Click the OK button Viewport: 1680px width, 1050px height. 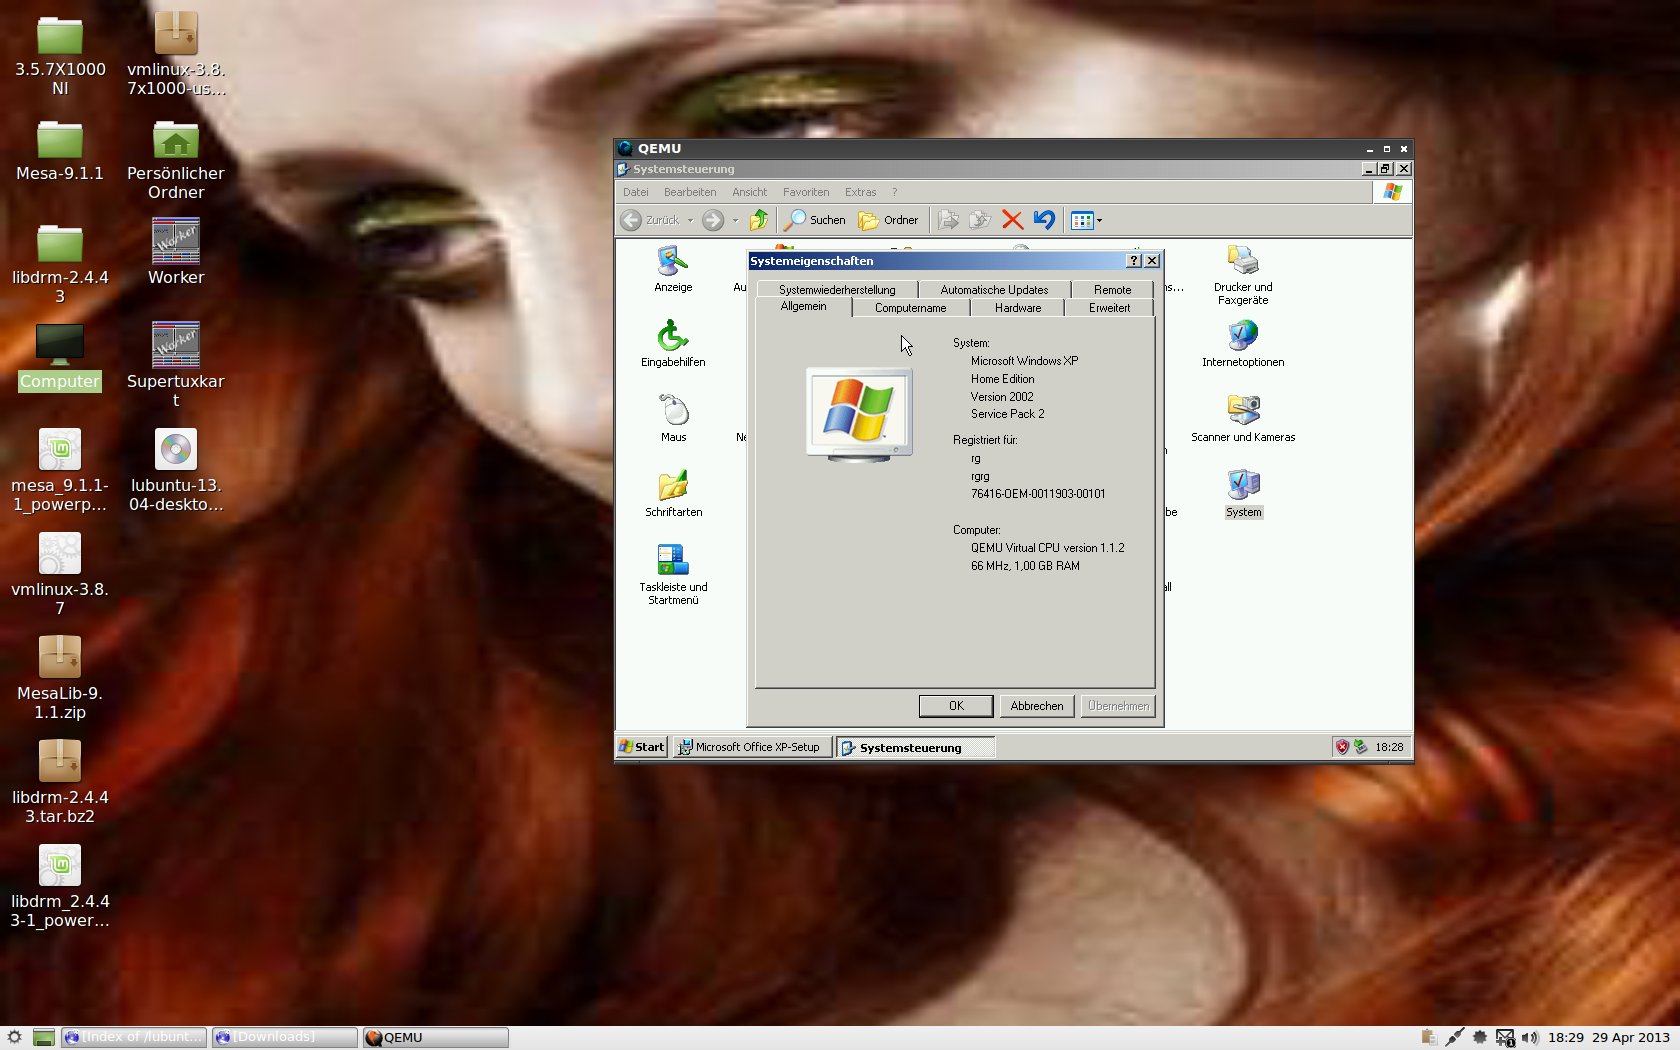(955, 706)
